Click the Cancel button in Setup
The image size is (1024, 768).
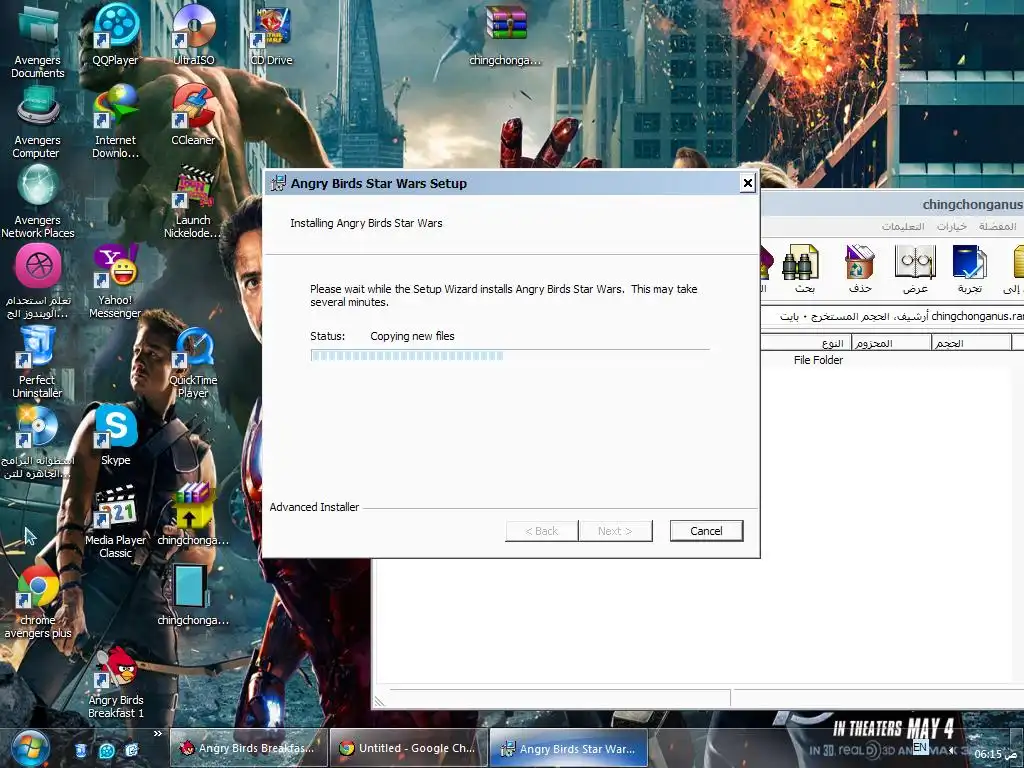click(x=707, y=531)
